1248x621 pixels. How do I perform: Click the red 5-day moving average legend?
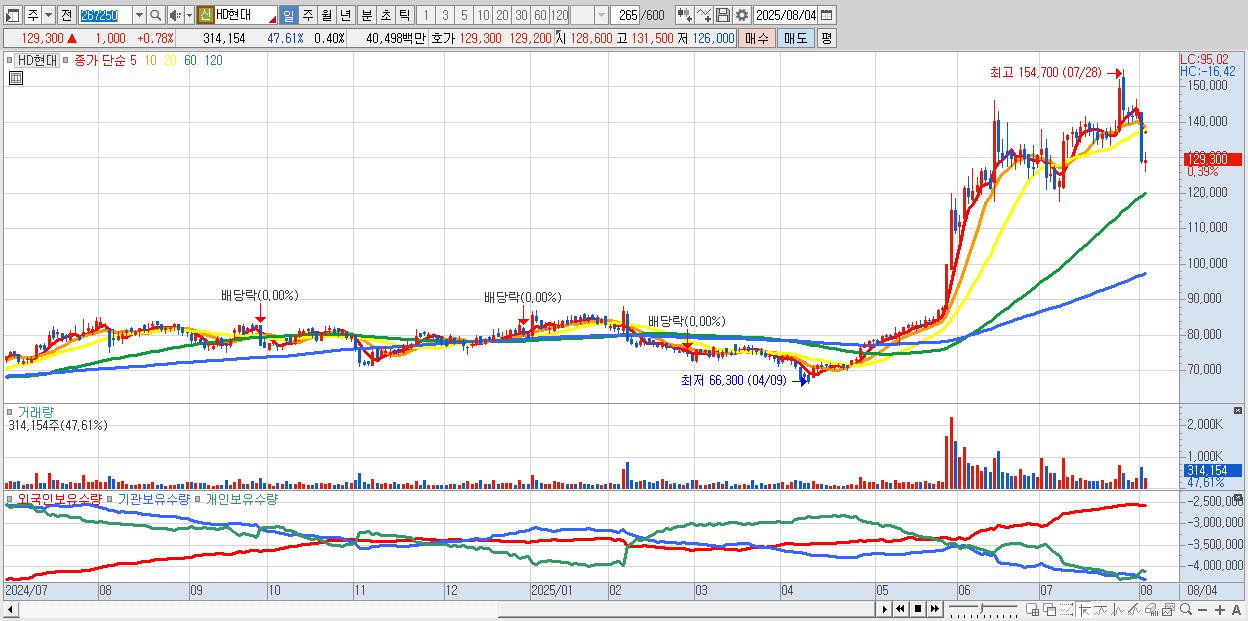(x=133, y=60)
